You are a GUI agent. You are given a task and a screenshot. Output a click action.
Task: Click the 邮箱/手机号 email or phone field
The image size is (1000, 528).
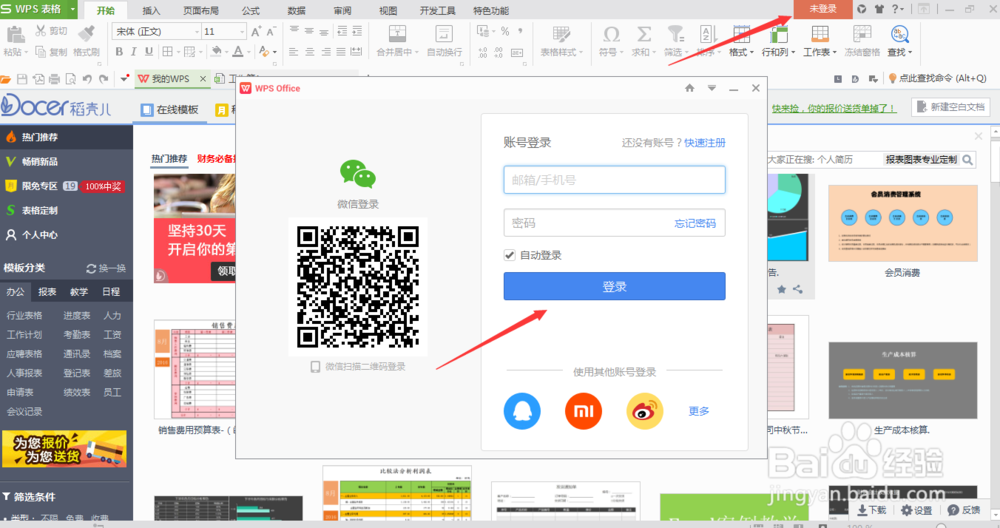[x=614, y=180]
